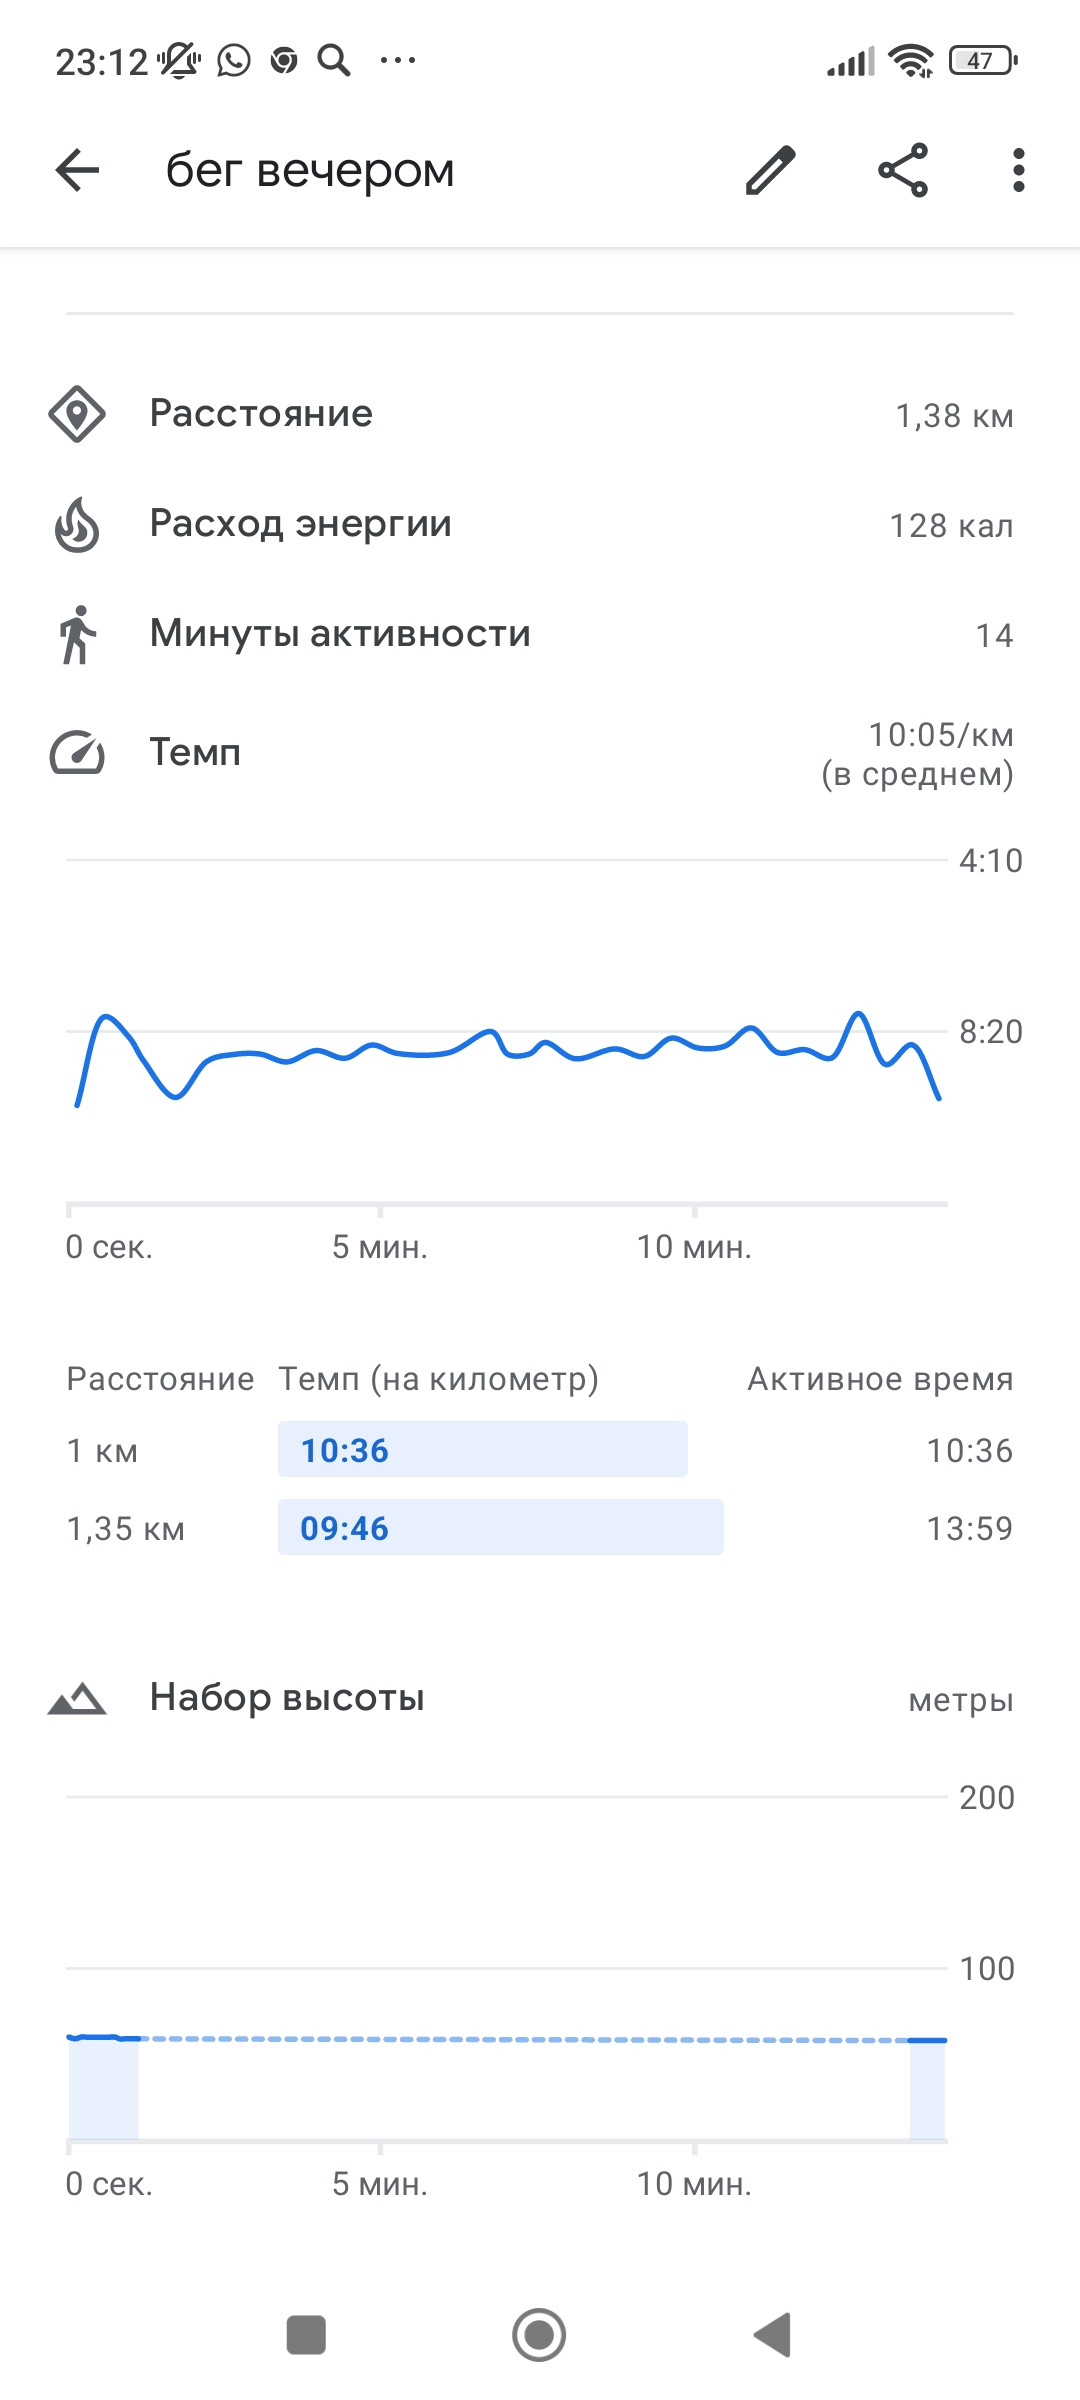Viewport: 1080px width, 2400px height.
Task: Go back using the arrow icon
Action: click(x=77, y=170)
